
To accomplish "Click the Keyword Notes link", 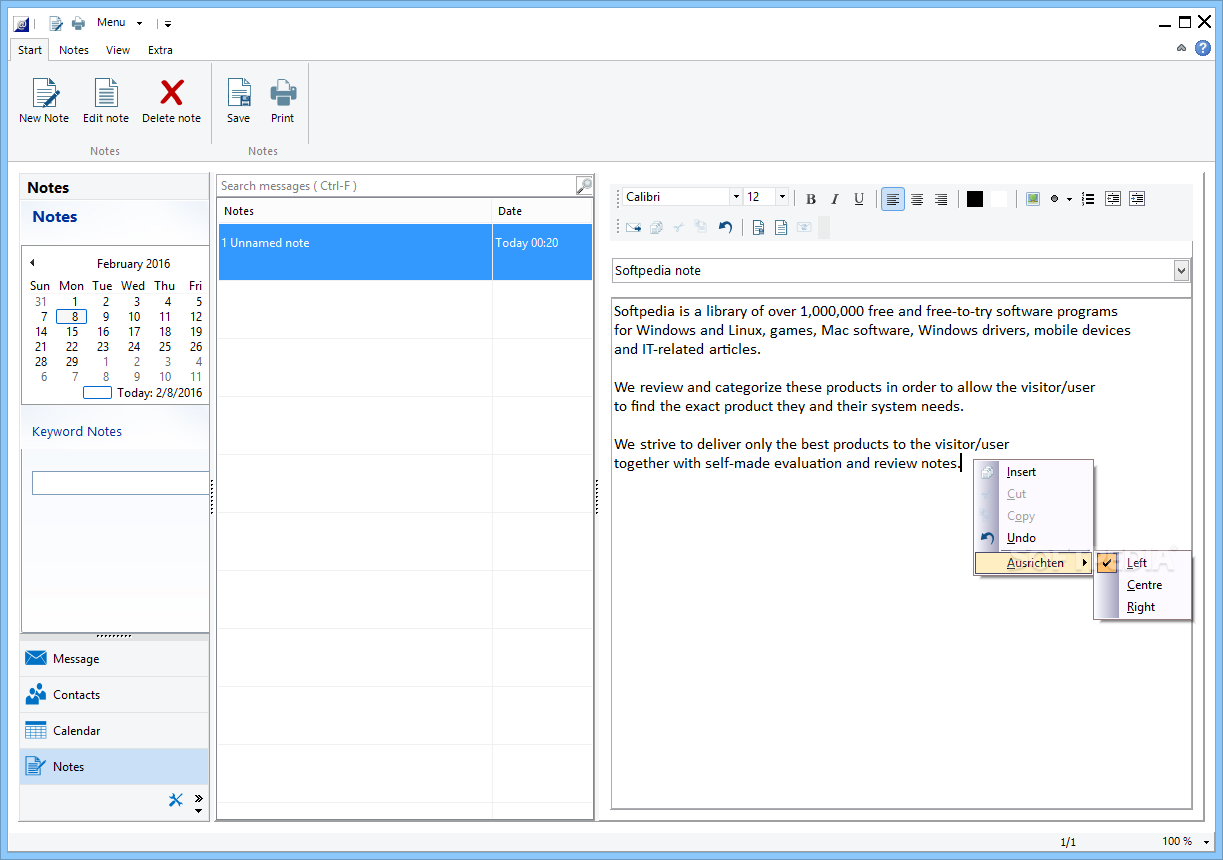I will (x=77, y=432).
